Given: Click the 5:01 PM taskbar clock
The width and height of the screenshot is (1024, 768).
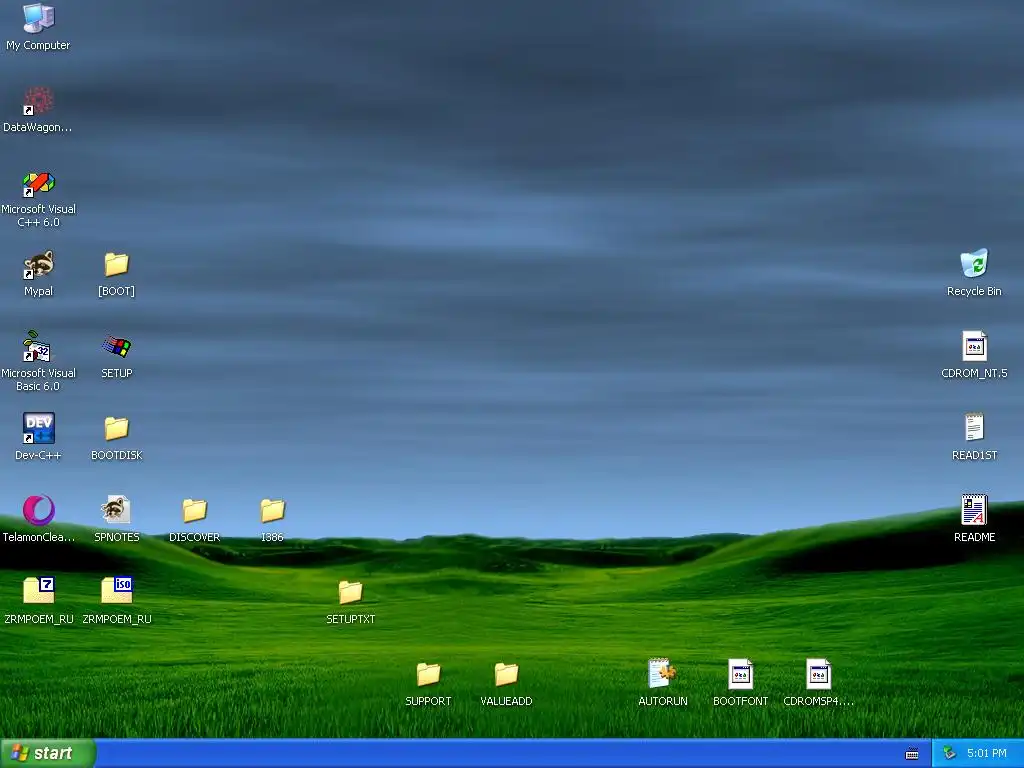Looking at the screenshot, I should [x=986, y=754].
